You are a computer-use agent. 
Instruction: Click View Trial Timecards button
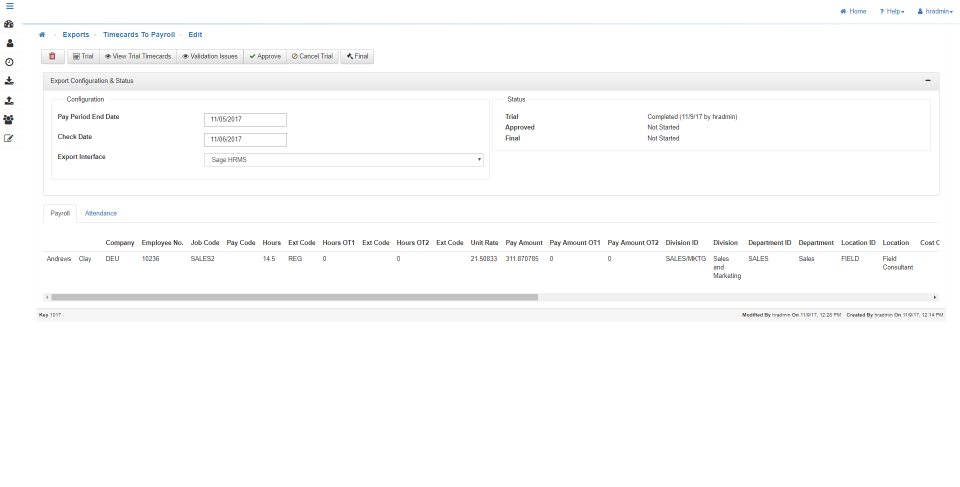(138, 56)
